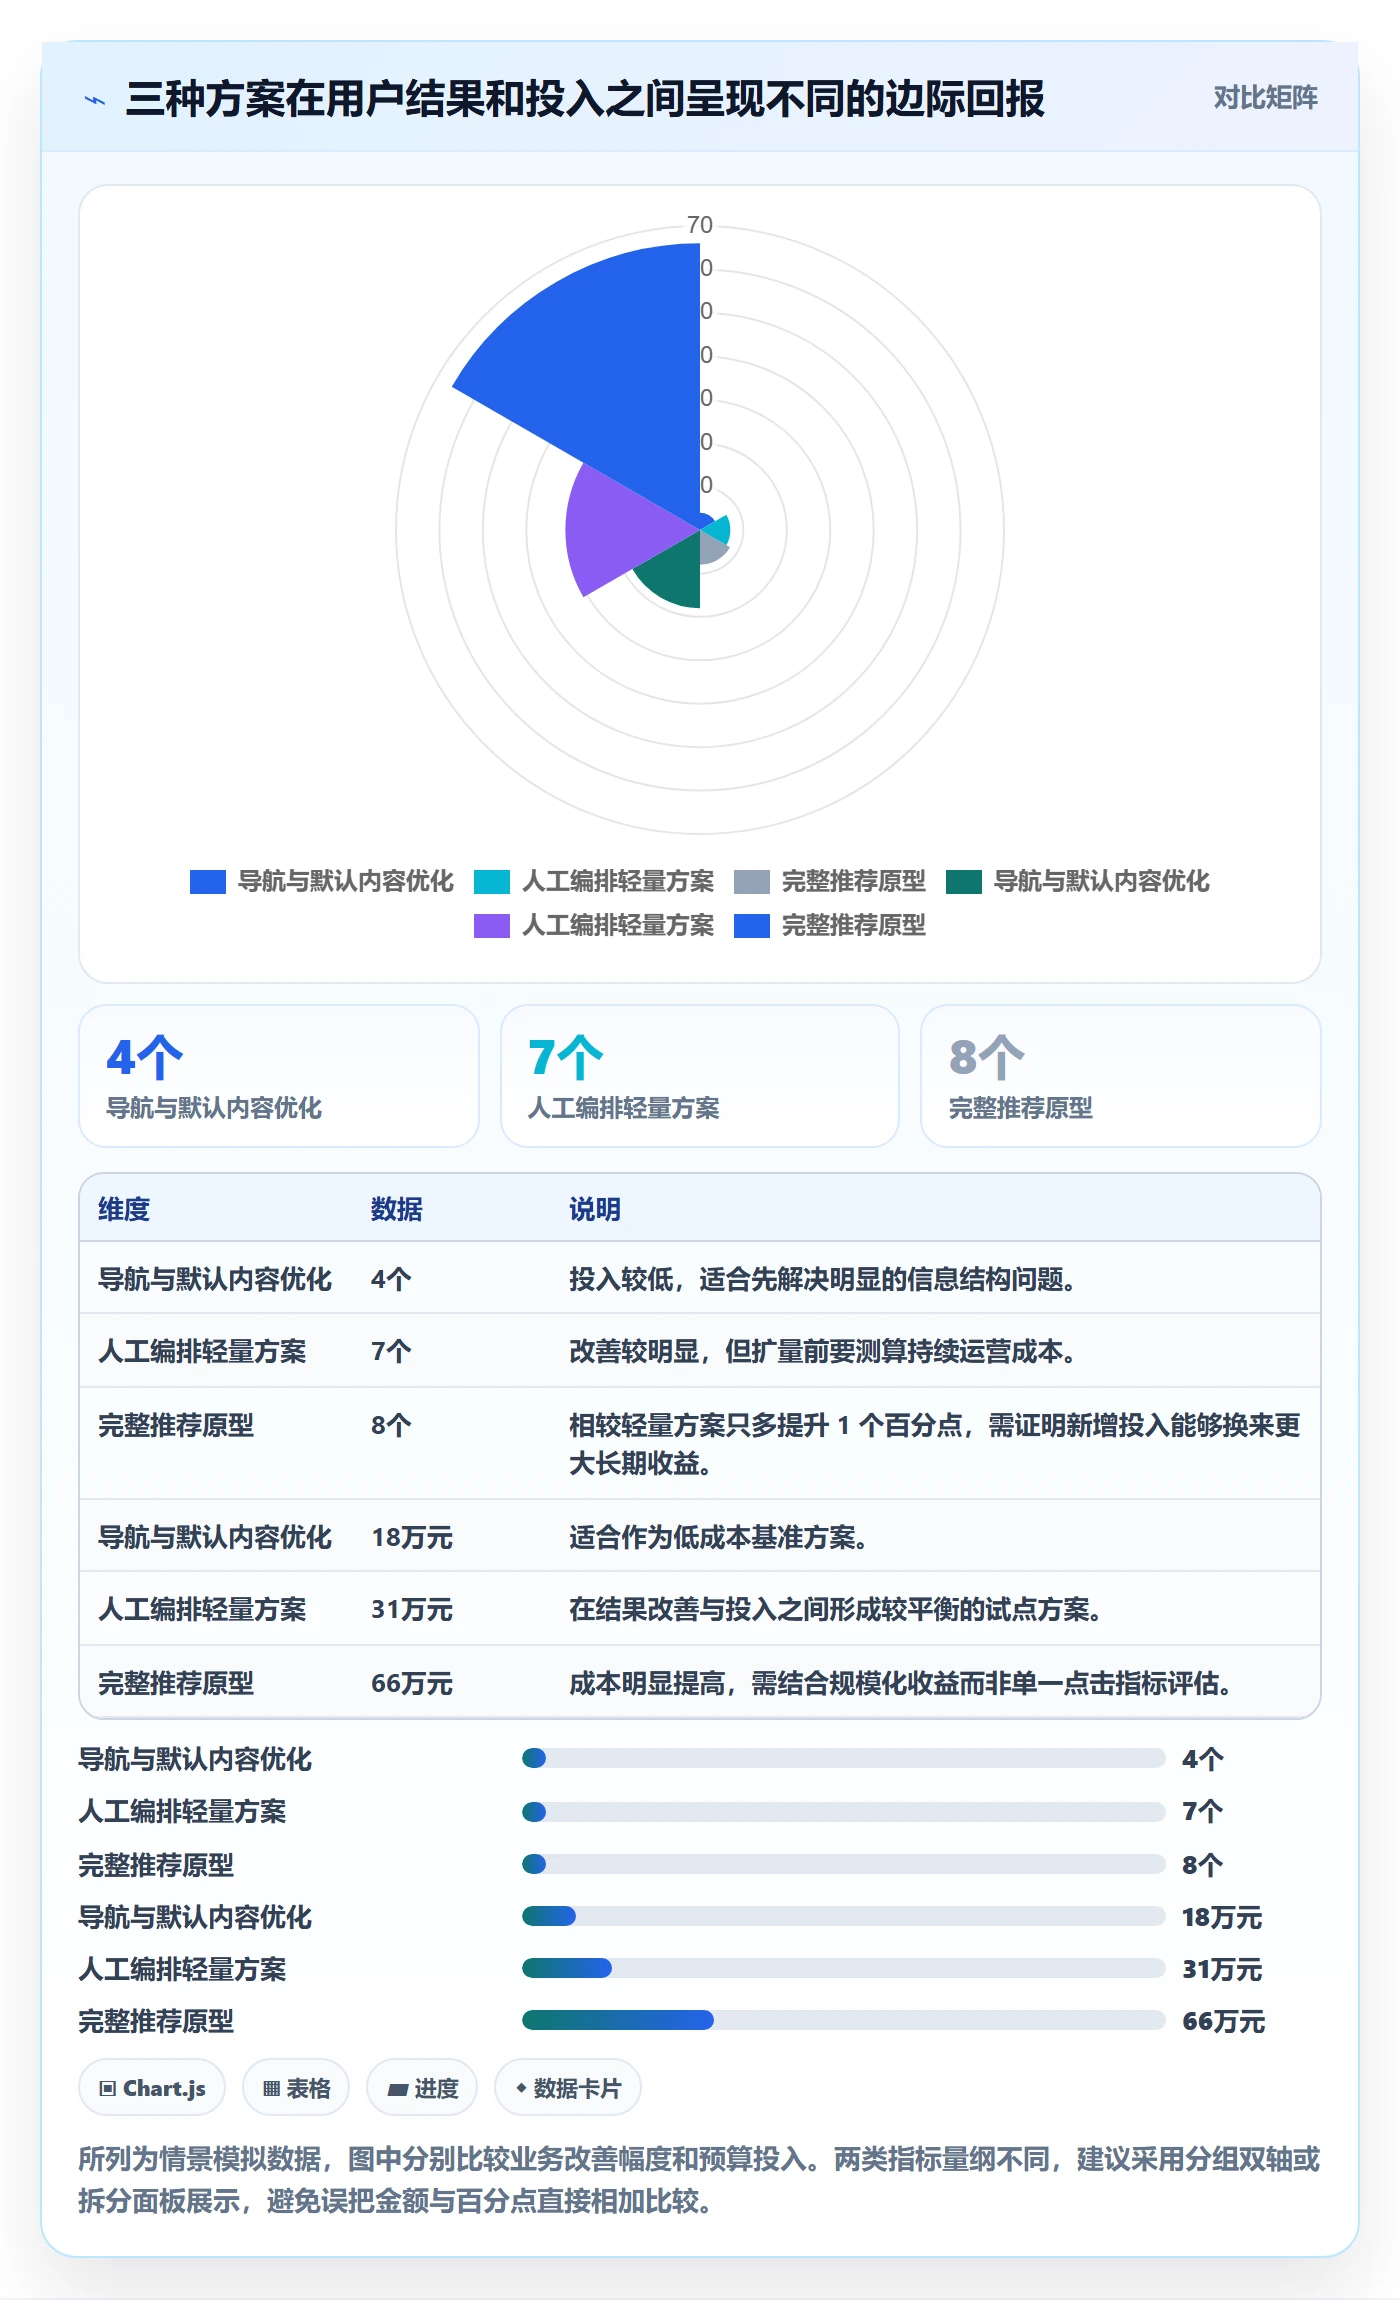
Task: Toggle the dark green 导航与默认内容优化 legend entry
Action: pyautogui.click(x=1078, y=881)
